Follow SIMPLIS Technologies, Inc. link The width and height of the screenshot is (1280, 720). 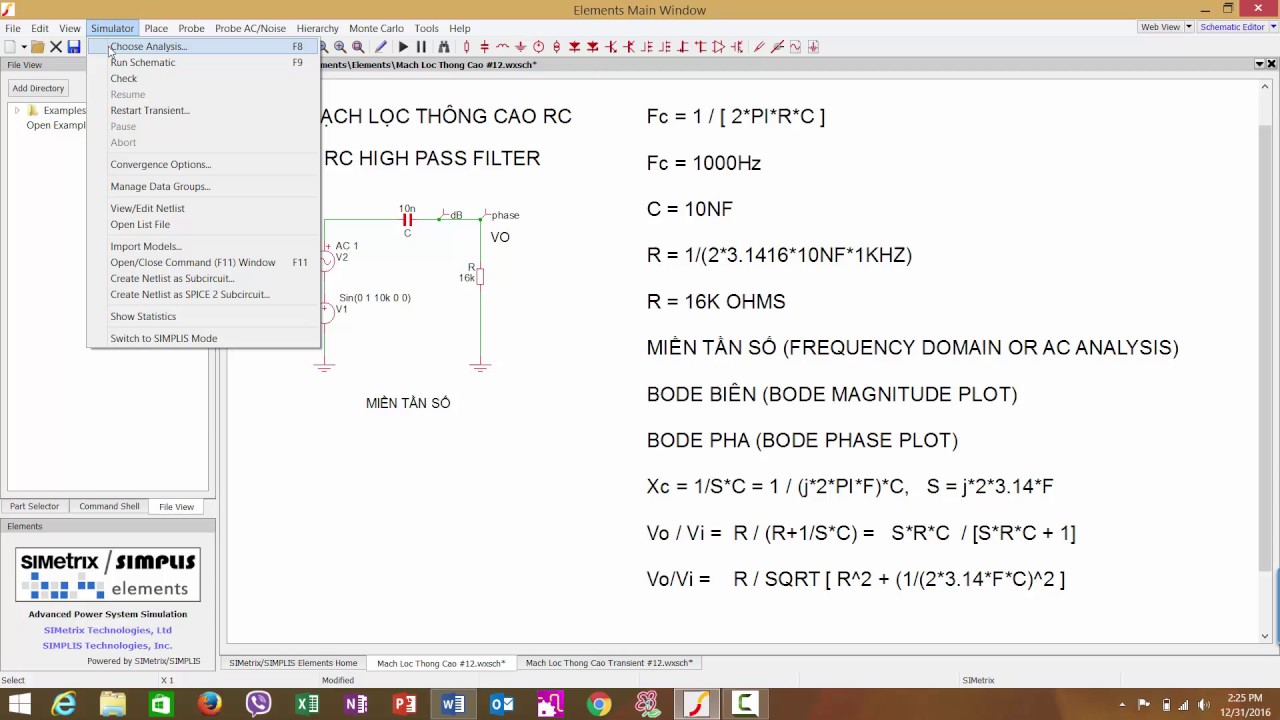click(x=108, y=645)
